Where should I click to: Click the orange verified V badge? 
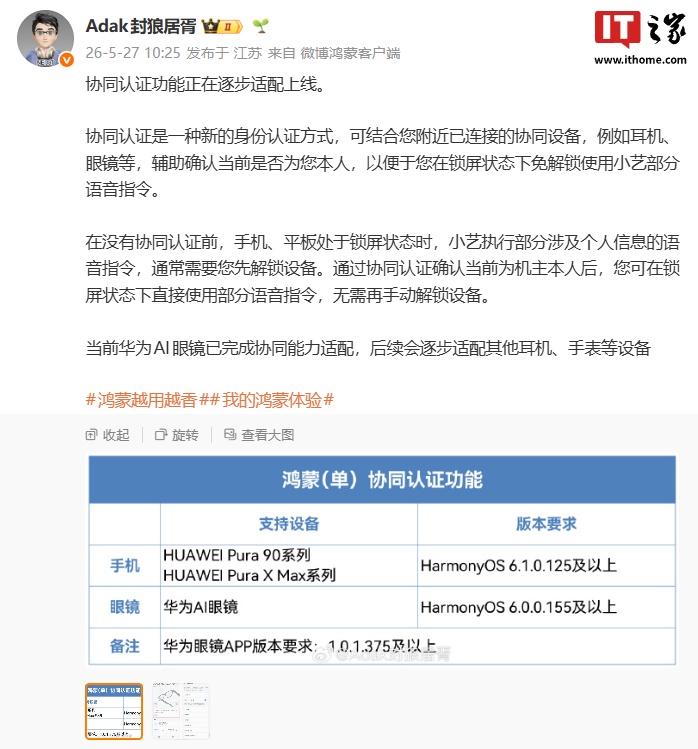coord(66,60)
